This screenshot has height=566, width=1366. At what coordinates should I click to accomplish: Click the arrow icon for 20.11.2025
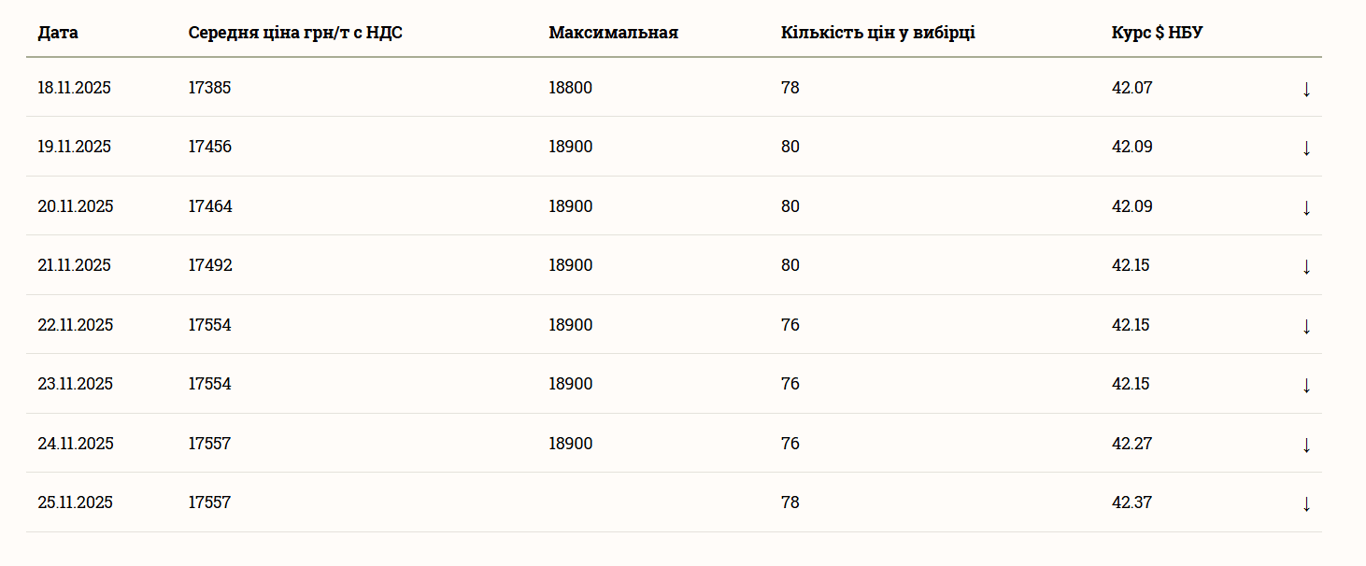point(1306,208)
